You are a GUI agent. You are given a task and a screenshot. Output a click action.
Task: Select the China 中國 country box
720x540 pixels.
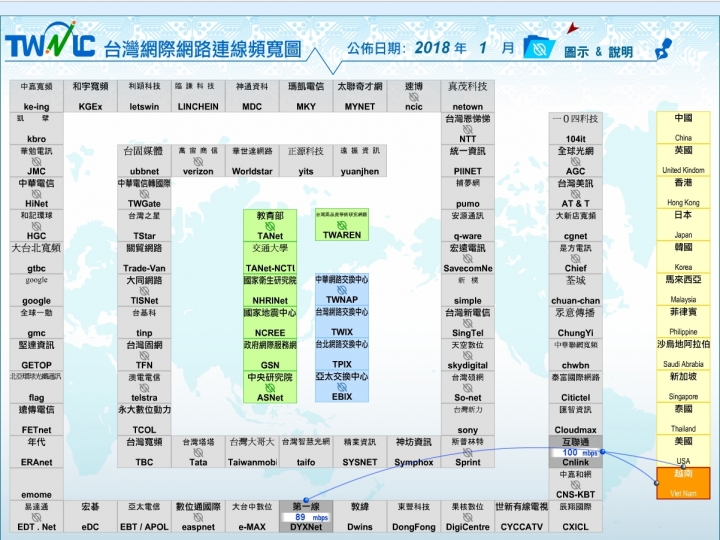683,128
